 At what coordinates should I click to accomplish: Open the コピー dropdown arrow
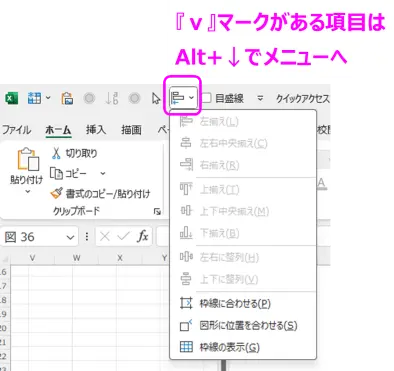tap(103, 173)
